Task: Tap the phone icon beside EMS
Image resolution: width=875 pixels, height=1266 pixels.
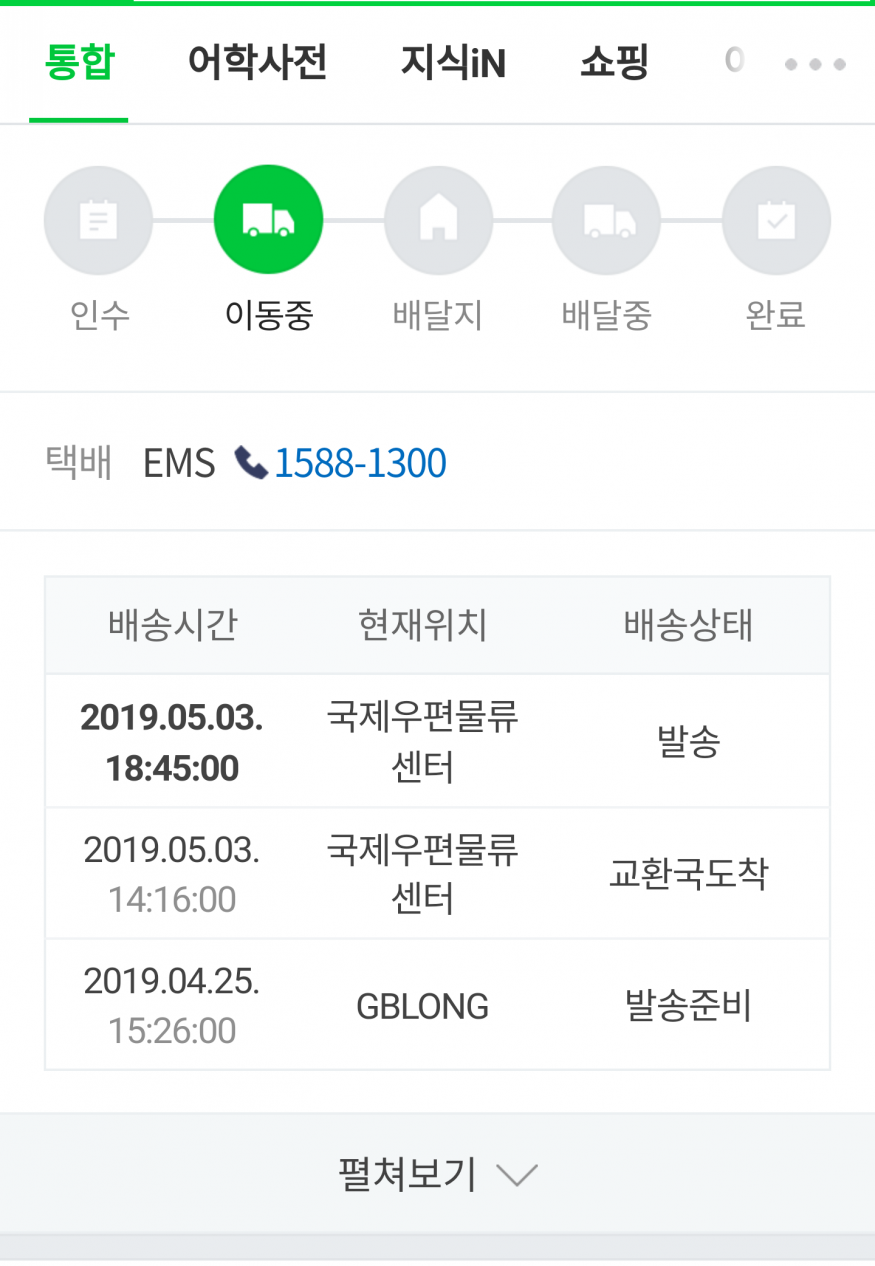Action: click(x=251, y=463)
